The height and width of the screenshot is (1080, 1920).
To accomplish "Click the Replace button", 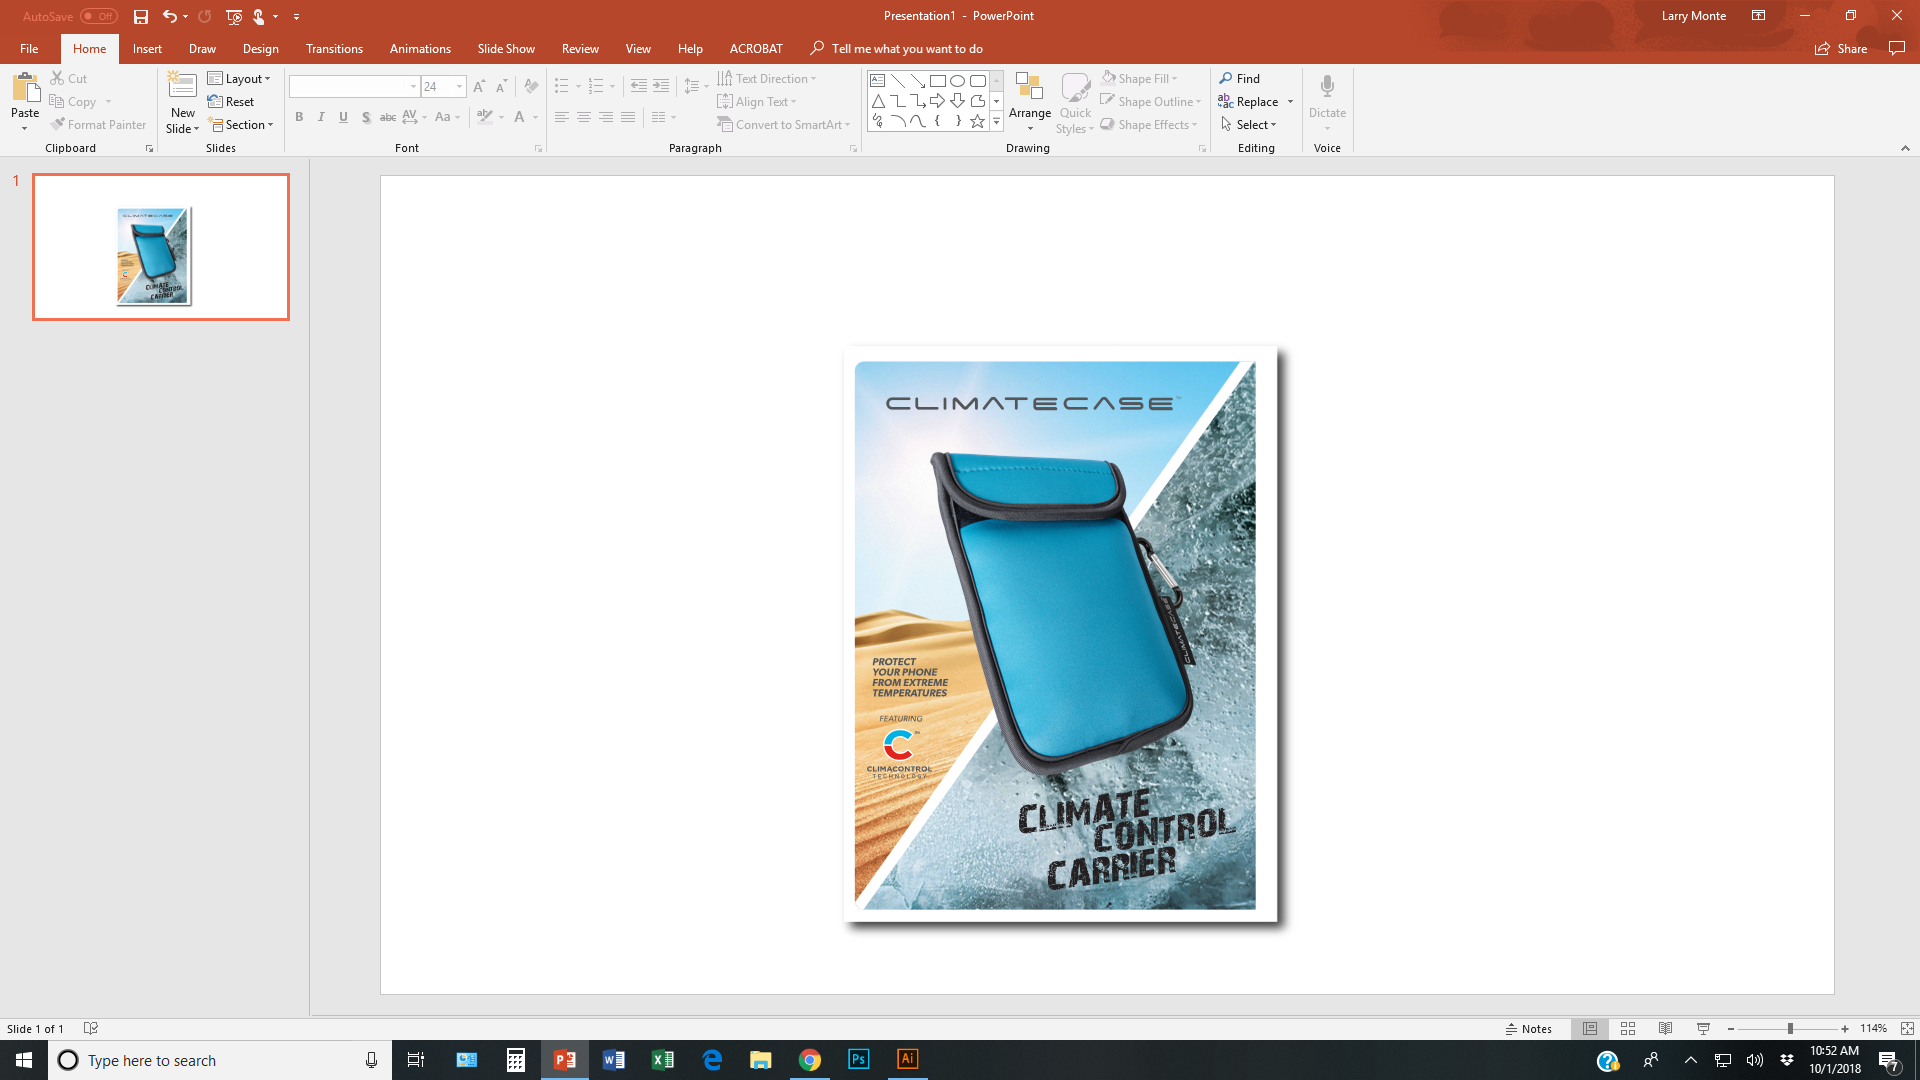I will click(x=1248, y=101).
